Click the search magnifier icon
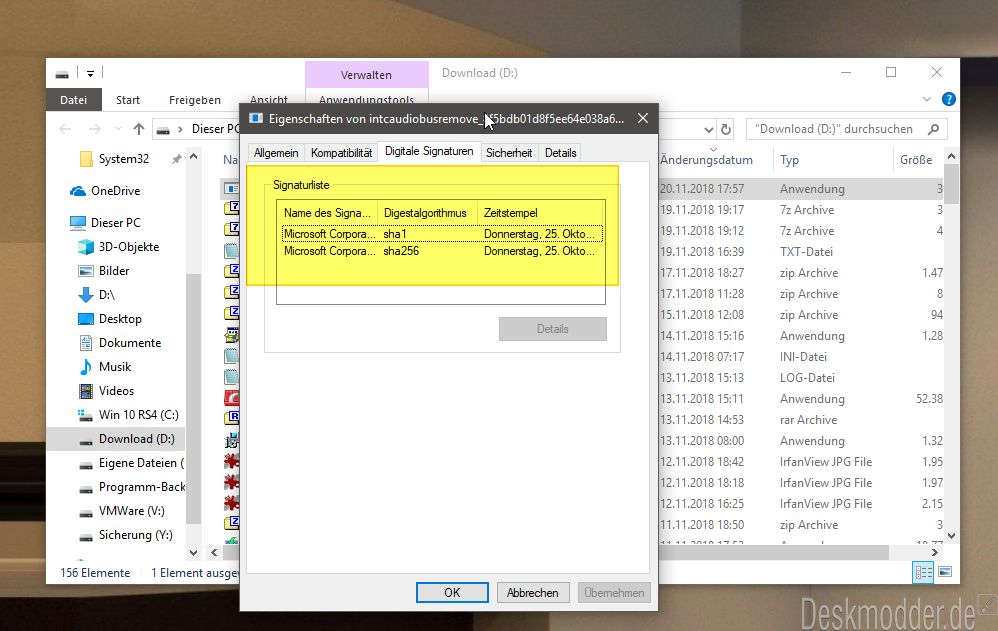 click(934, 129)
